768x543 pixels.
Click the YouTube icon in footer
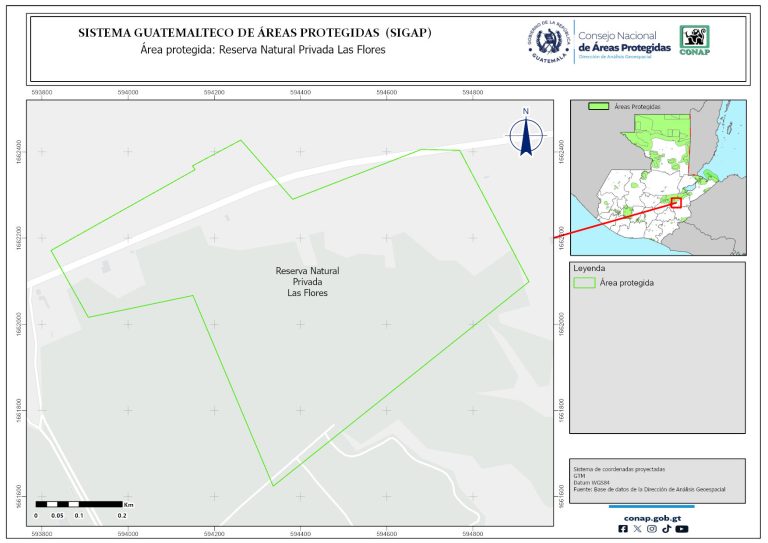point(681,529)
